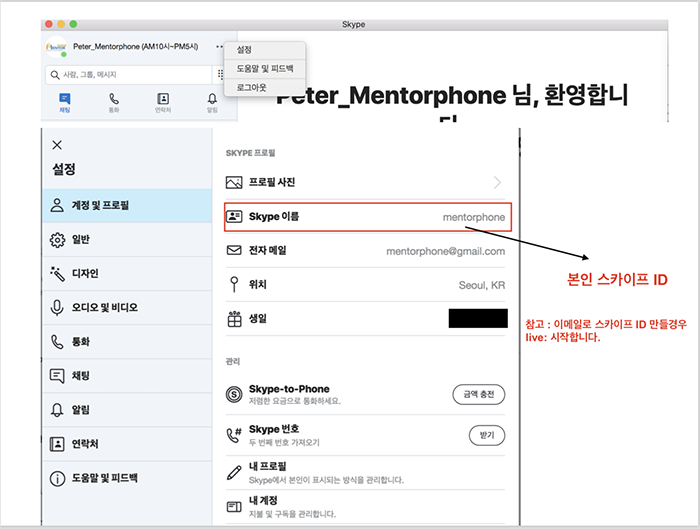700x529 pixels.
Task: Select 로그아웃 in the dropdown menu
Action: pos(265,87)
